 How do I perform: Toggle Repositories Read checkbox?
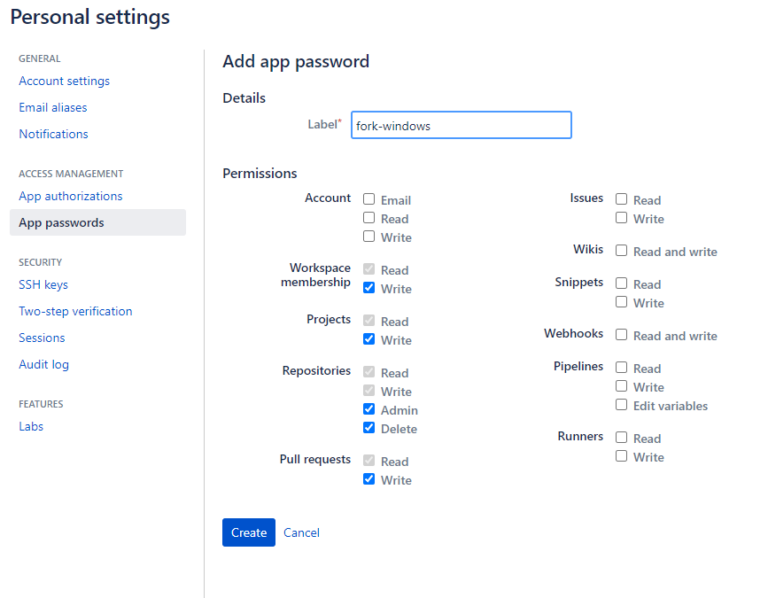tap(369, 372)
